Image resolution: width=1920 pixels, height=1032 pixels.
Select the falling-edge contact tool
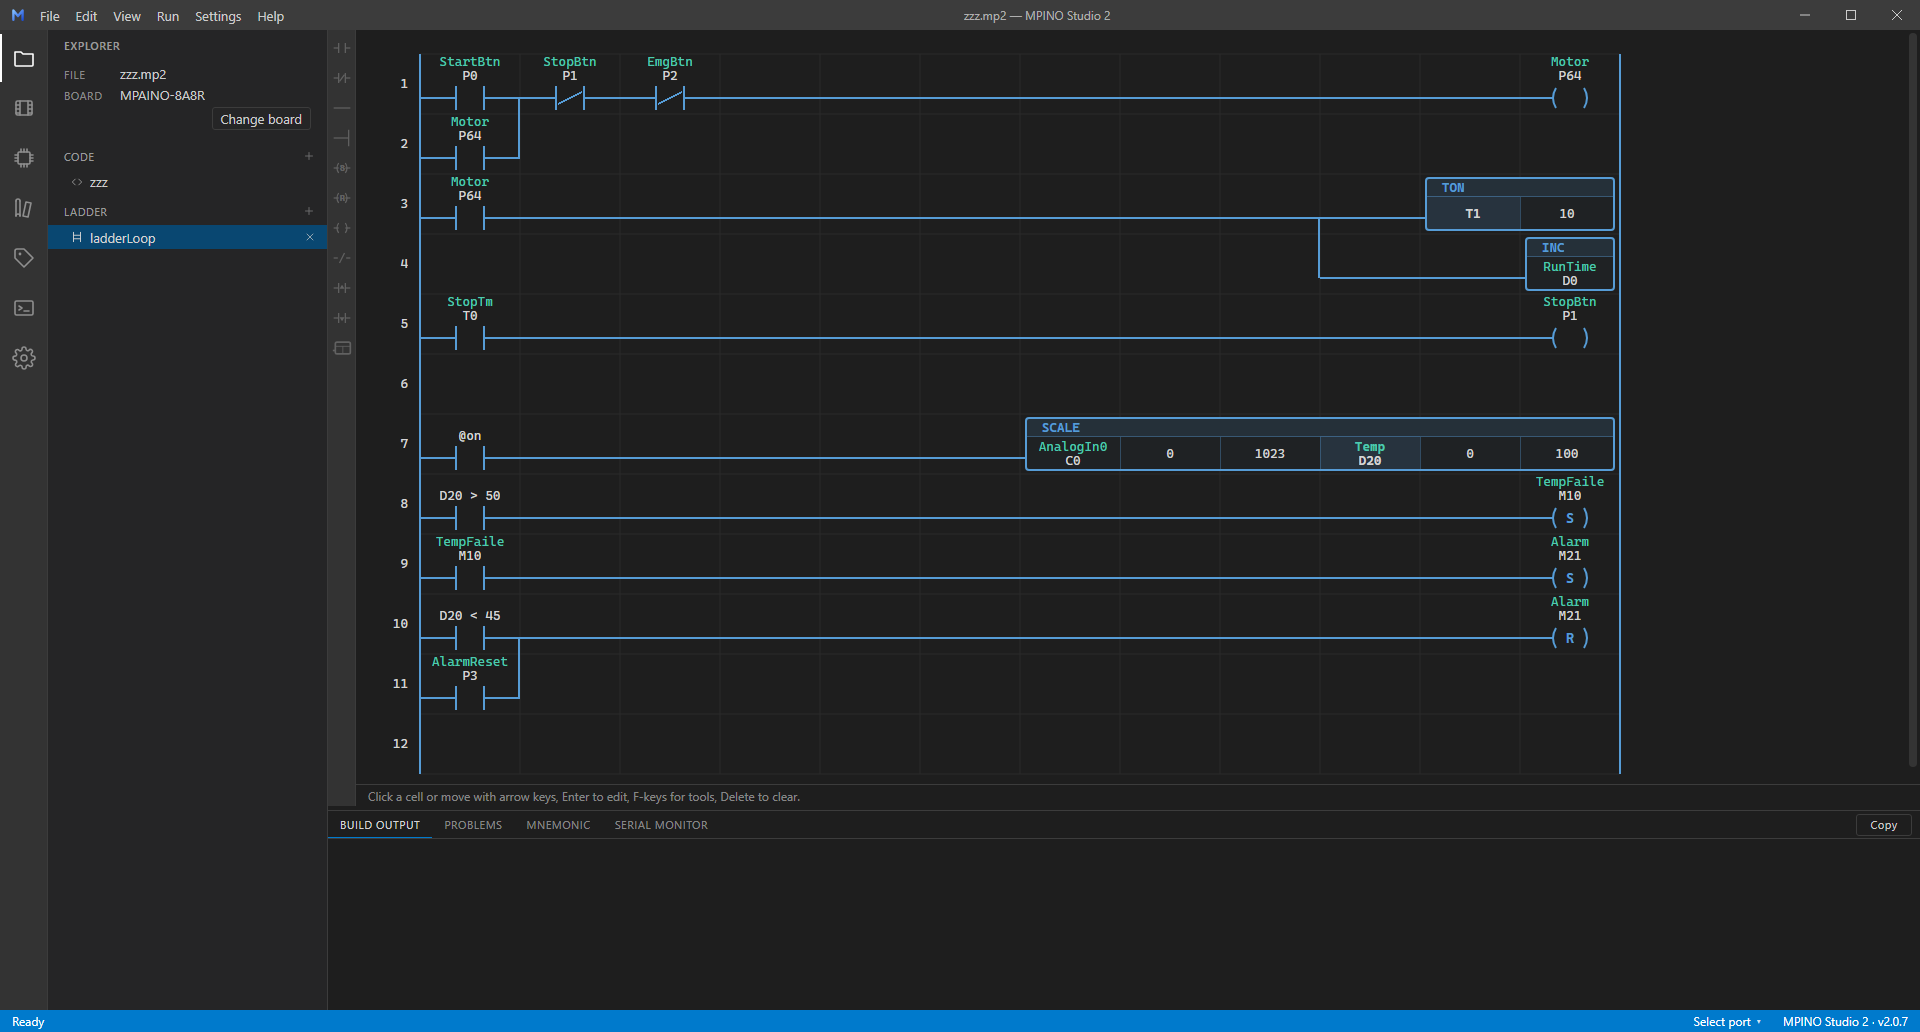point(342,318)
